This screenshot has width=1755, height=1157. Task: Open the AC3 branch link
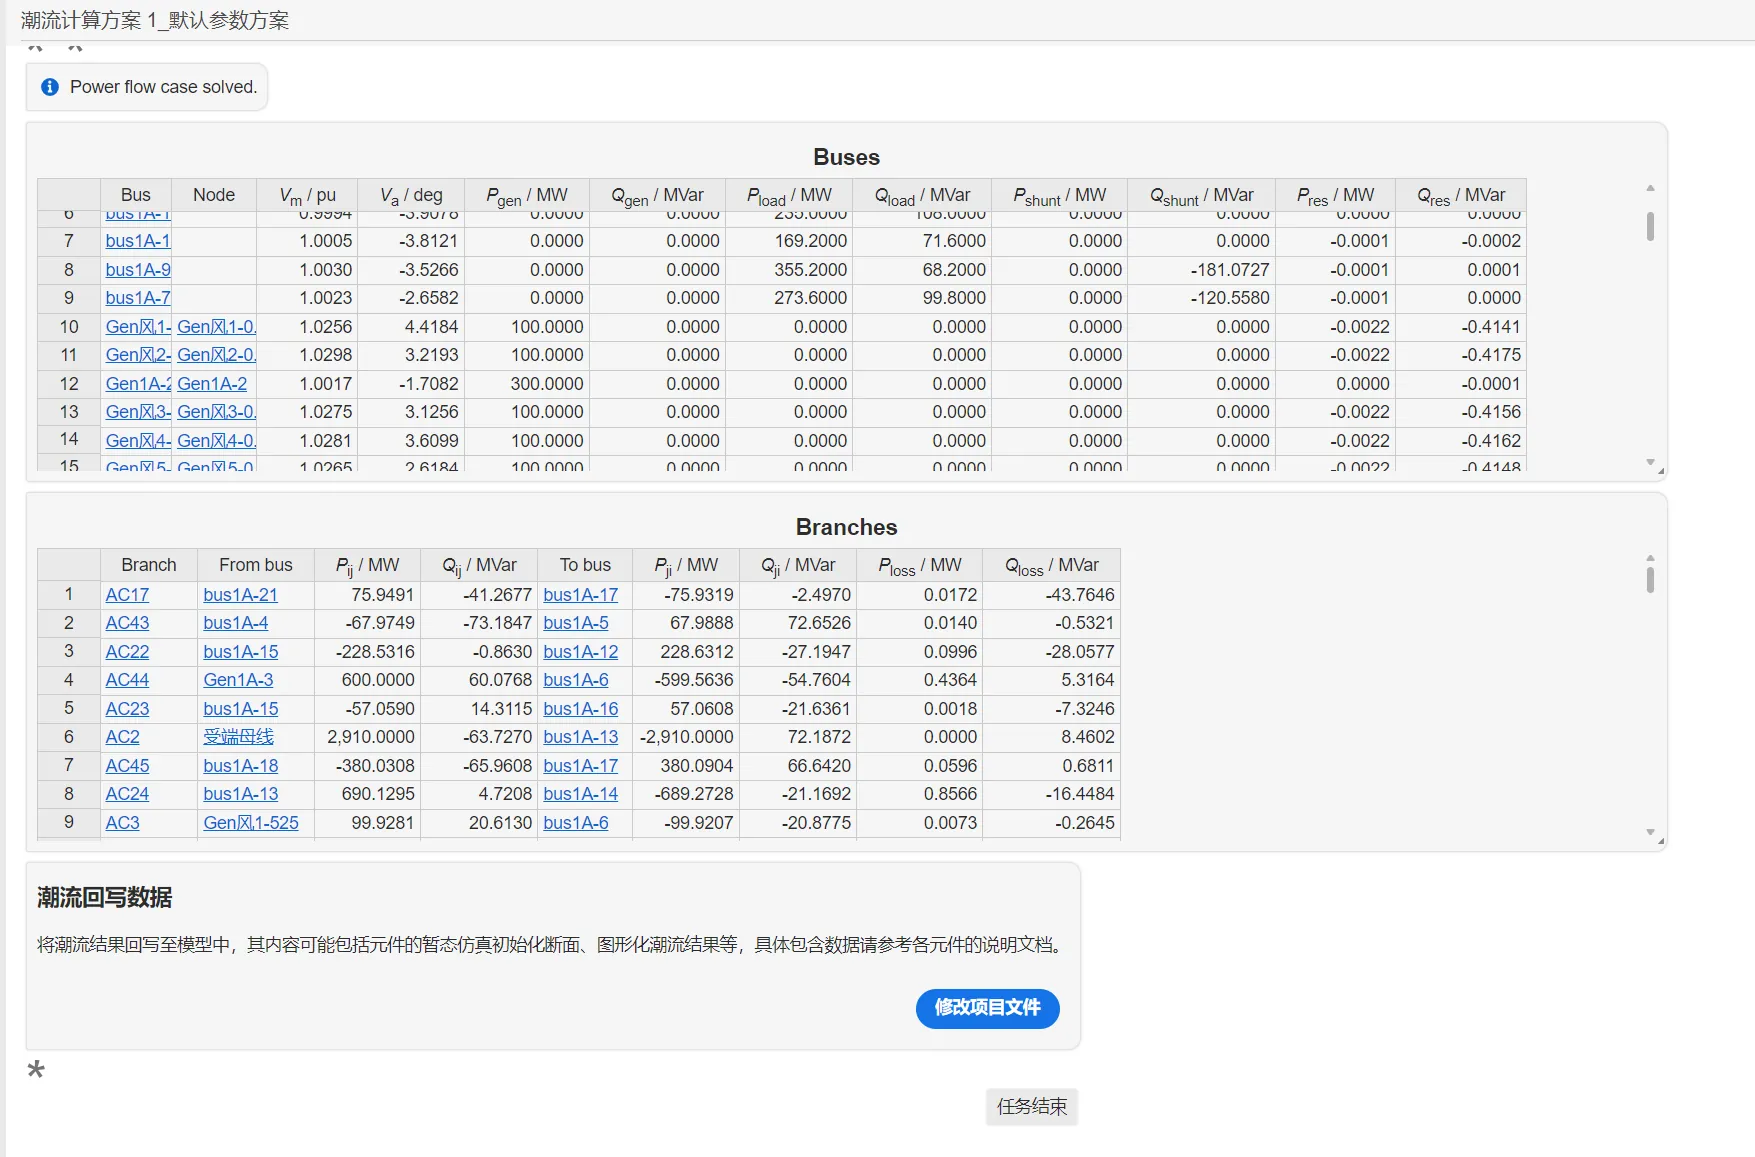pos(123,823)
